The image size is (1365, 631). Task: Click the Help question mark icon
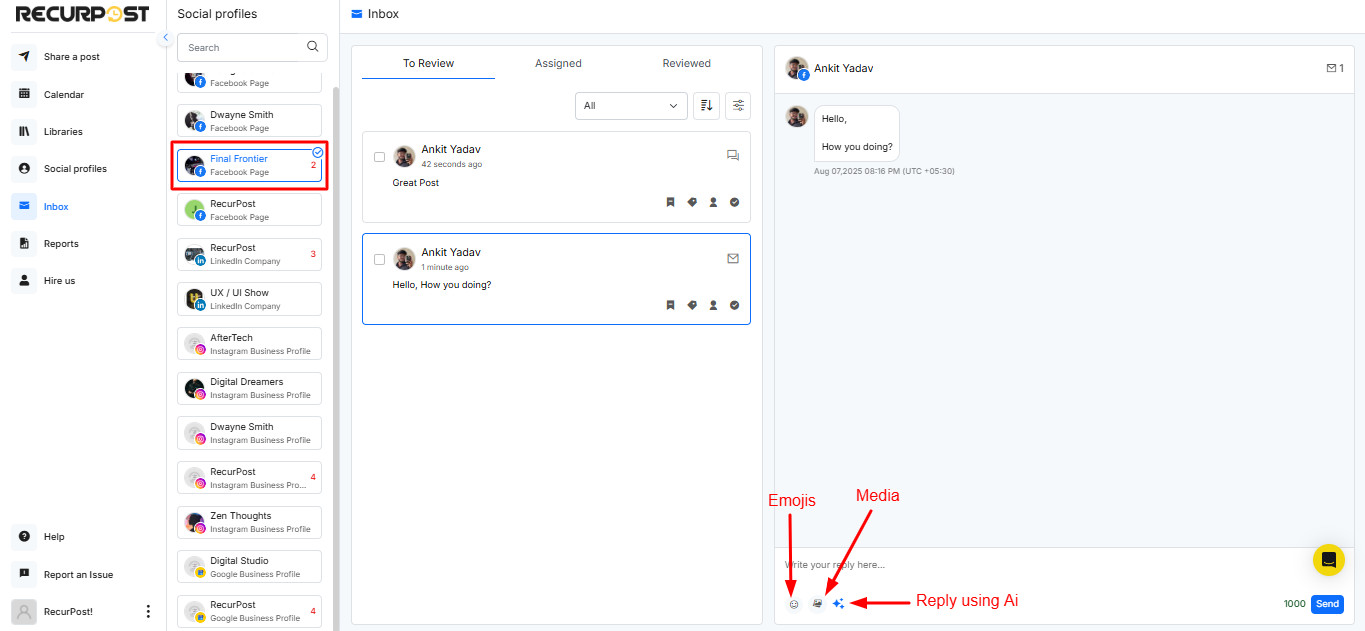[x=24, y=537]
